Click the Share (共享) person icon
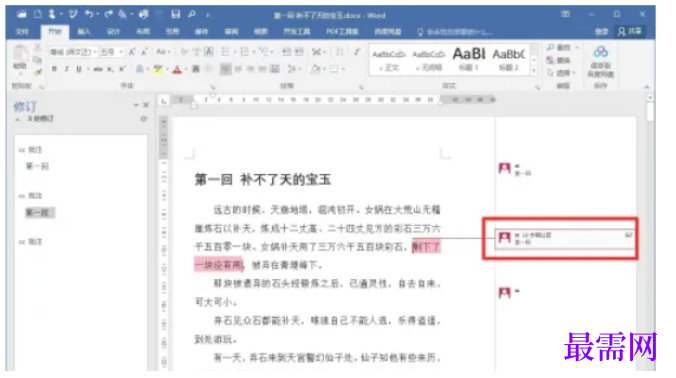 [621, 31]
